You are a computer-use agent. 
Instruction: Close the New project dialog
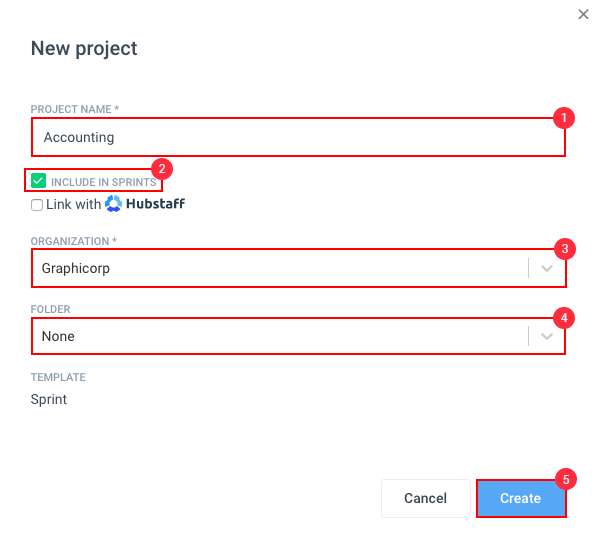click(x=583, y=14)
